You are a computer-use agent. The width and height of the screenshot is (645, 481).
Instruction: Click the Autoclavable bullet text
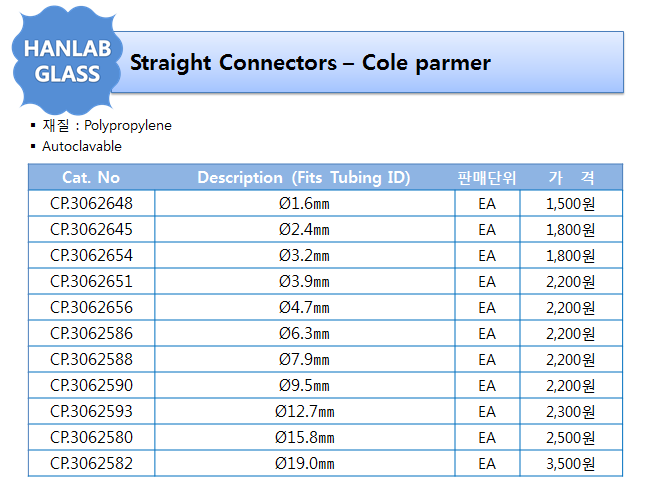pyautogui.click(x=82, y=146)
